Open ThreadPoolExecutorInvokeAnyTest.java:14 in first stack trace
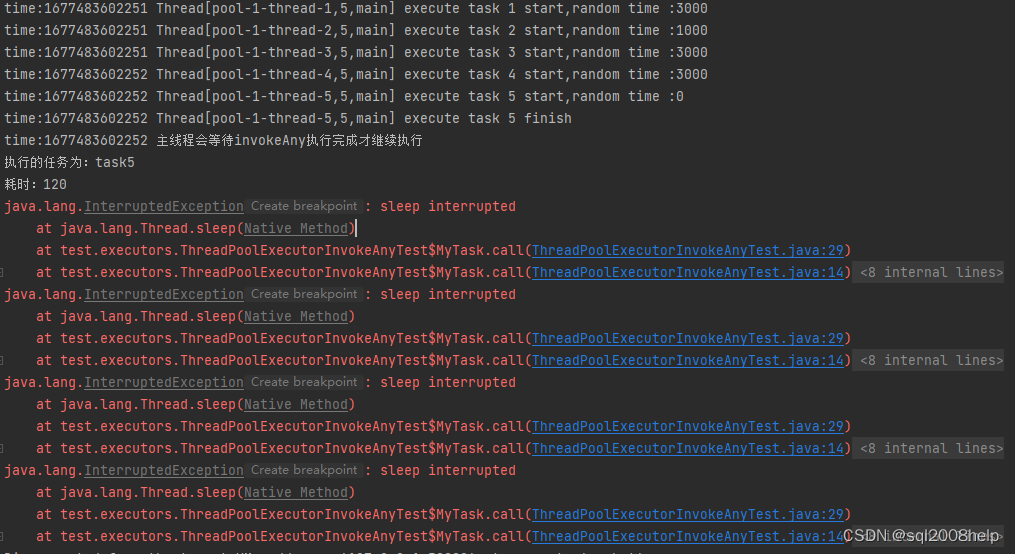This screenshot has width=1015, height=554. coord(687,272)
